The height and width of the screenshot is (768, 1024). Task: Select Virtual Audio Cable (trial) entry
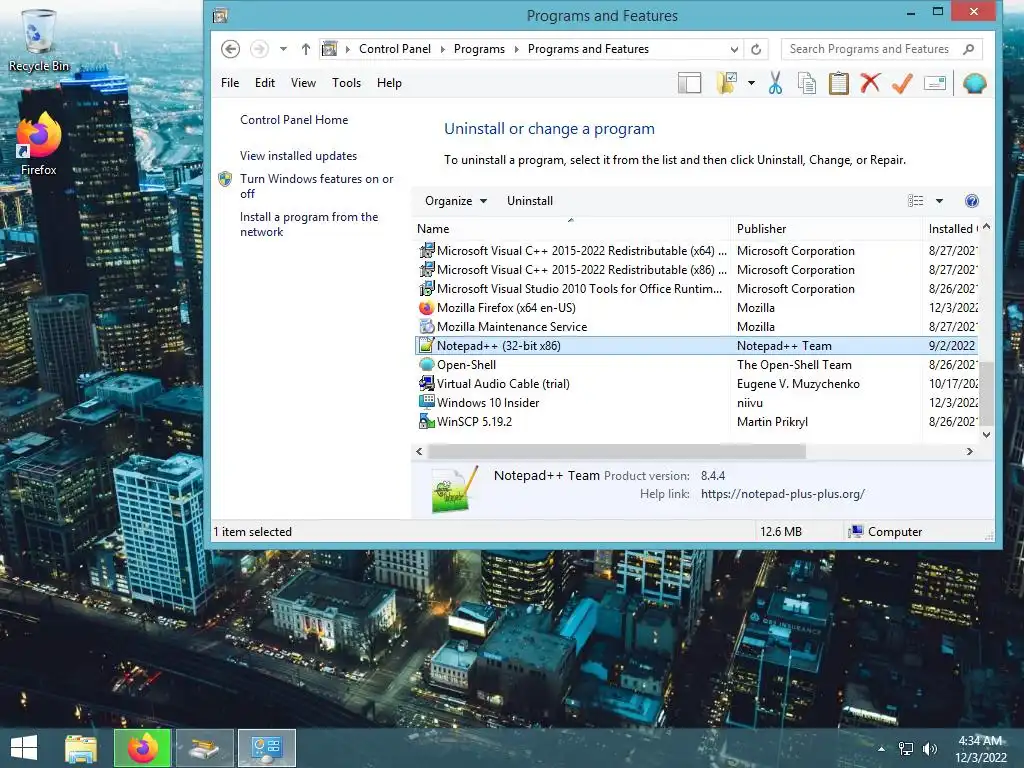coord(696,383)
